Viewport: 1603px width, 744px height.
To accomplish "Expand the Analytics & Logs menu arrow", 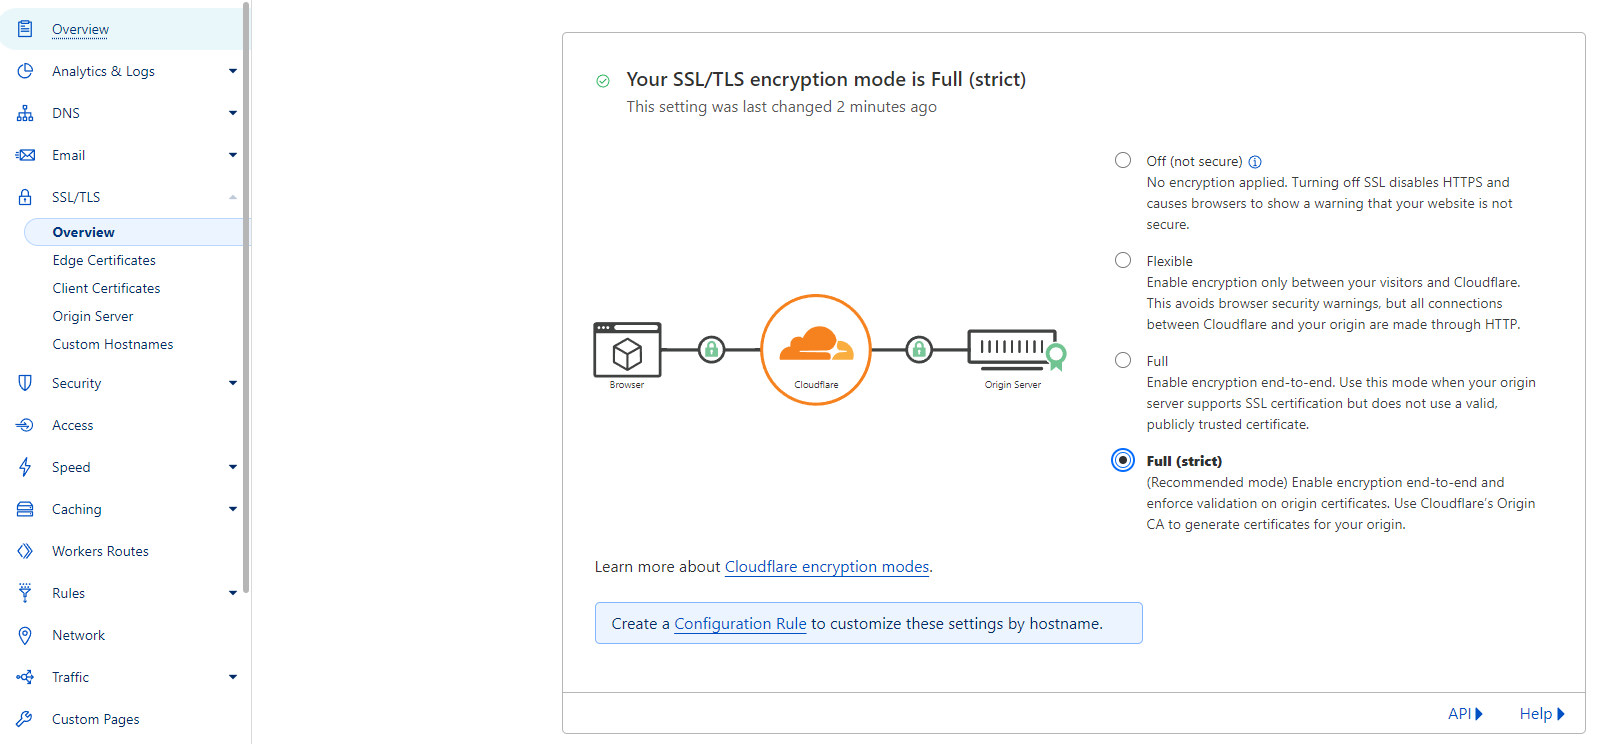I will (233, 71).
